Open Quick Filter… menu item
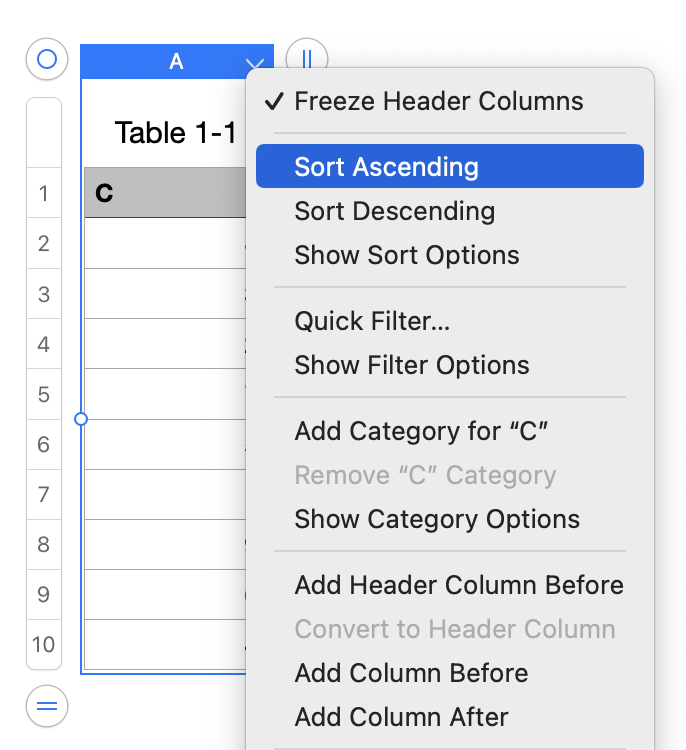 [x=372, y=321]
